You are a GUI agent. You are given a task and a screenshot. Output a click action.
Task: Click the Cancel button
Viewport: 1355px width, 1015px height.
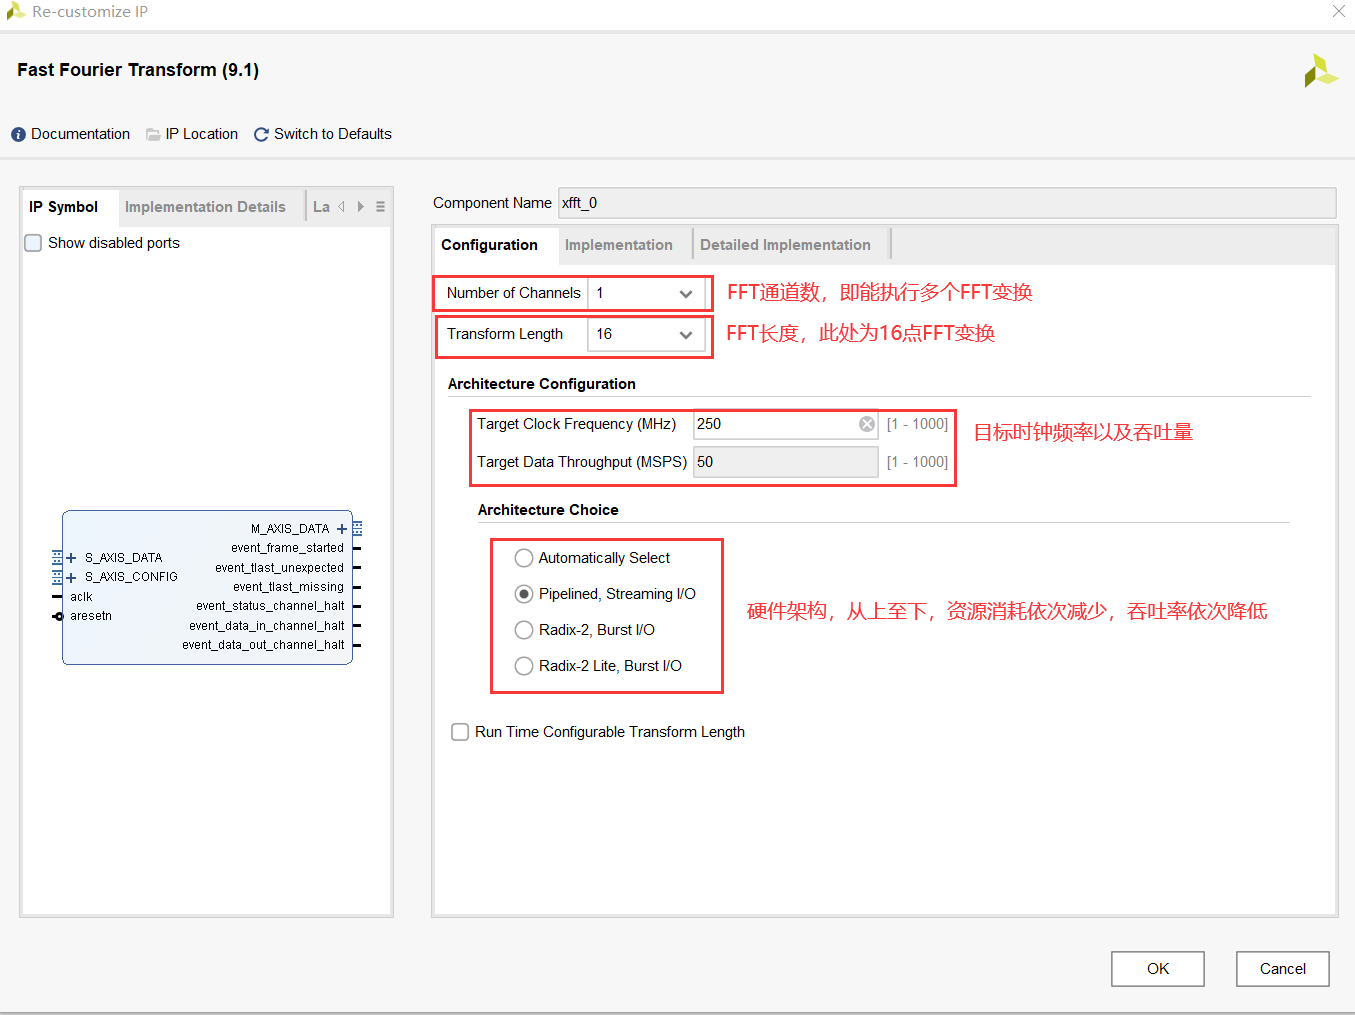(x=1283, y=969)
